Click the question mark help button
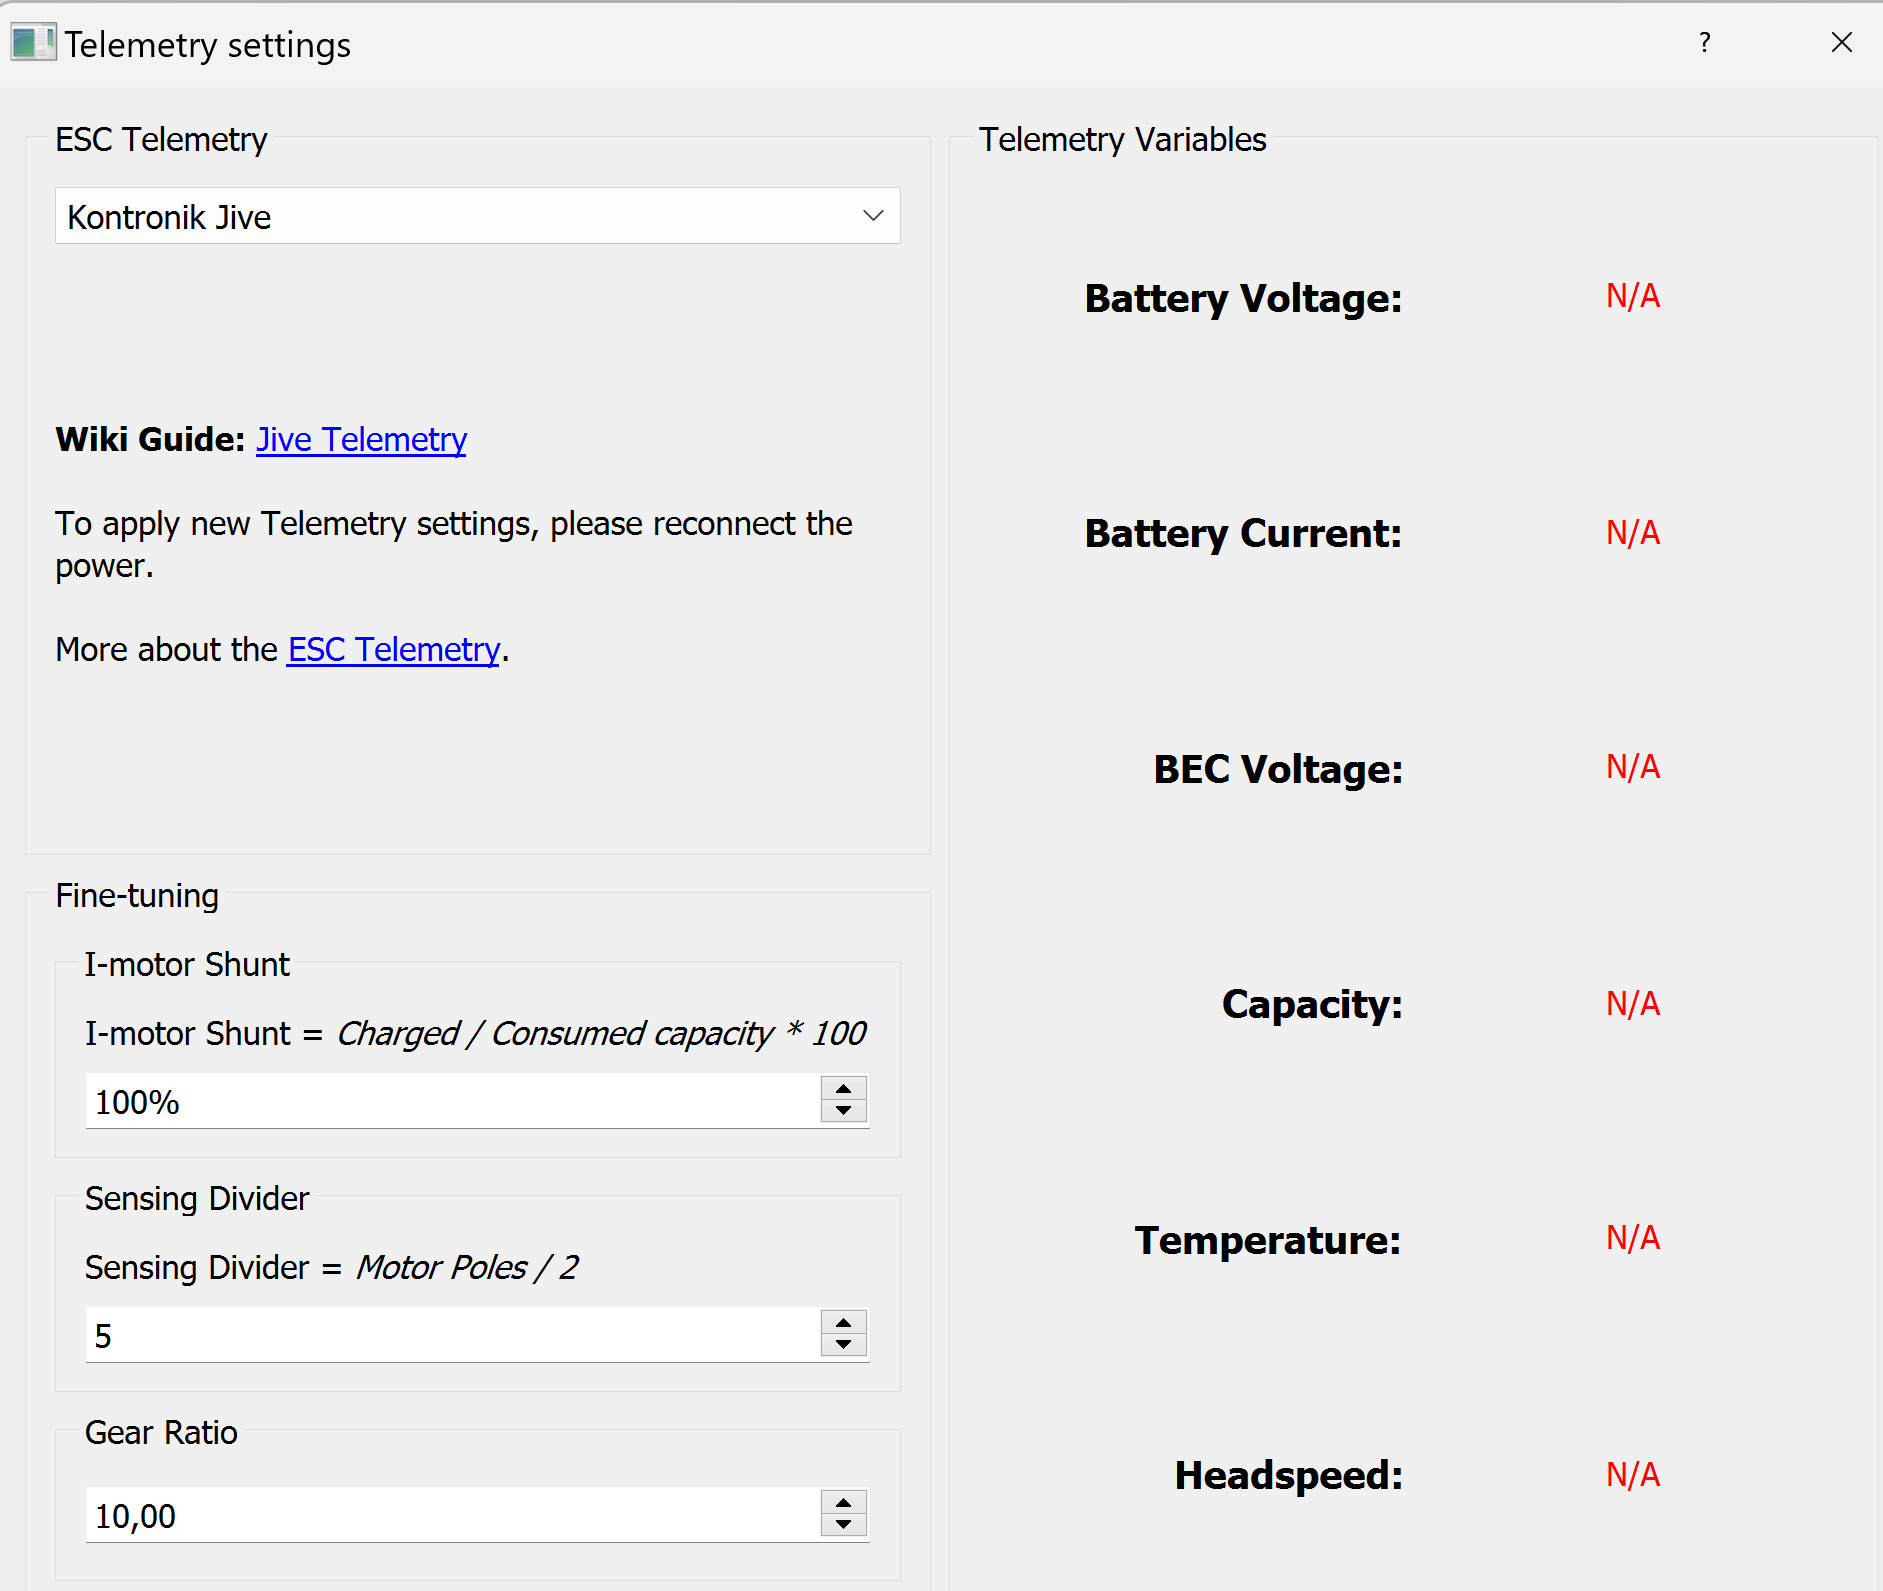Viewport: 1883px width, 1591px height. [x=1704, y=43]
